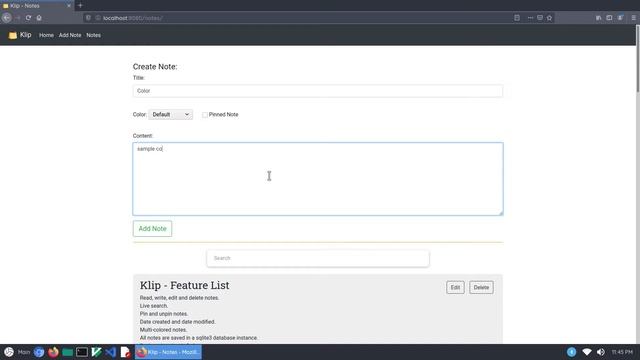
Task: Reload the current page
Action: pyautogui.click(x=28, y=18)
